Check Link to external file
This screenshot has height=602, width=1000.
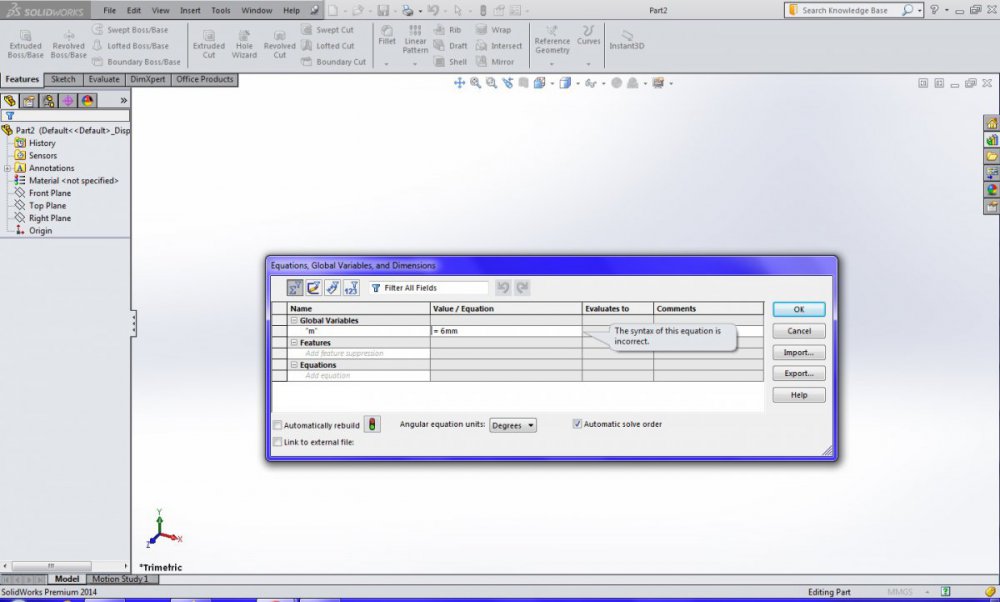pos(278,442)
